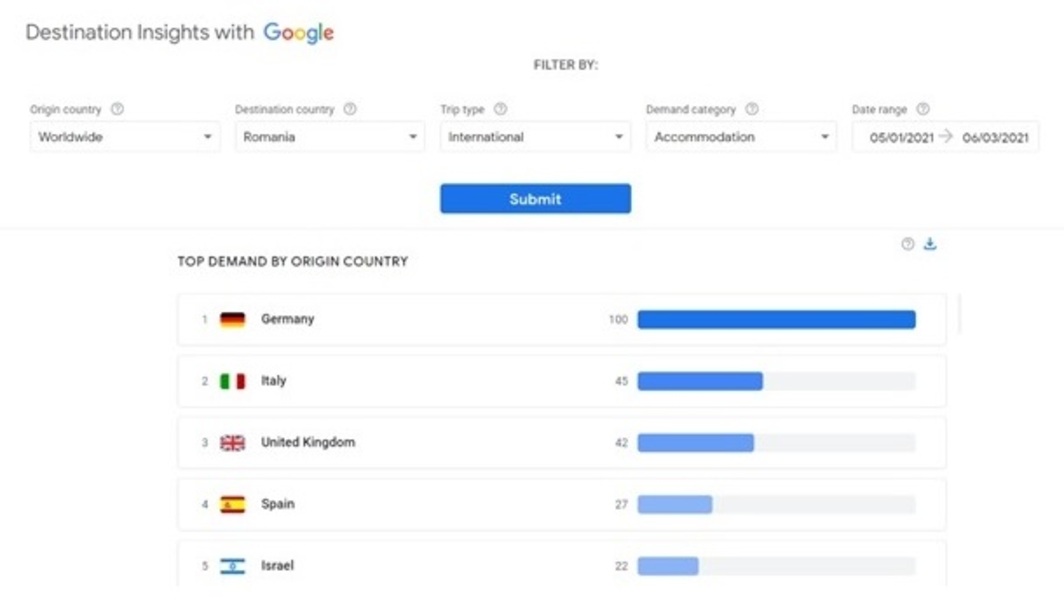Click the Germany flag icon
The height and width of the screenshot is (600, 1064).
coord(232,320)
